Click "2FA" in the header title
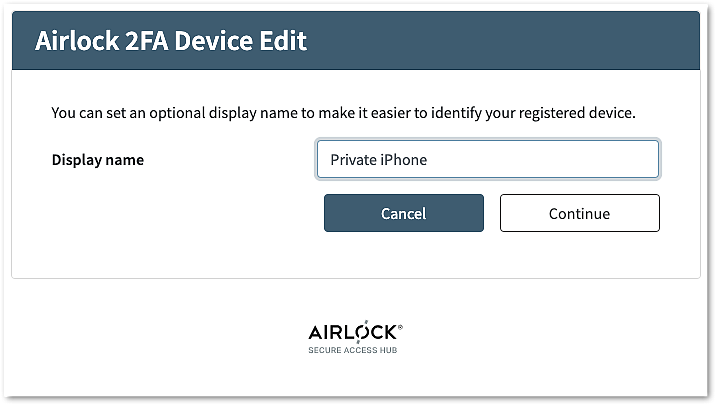716x405 pixels. [165, 41]
